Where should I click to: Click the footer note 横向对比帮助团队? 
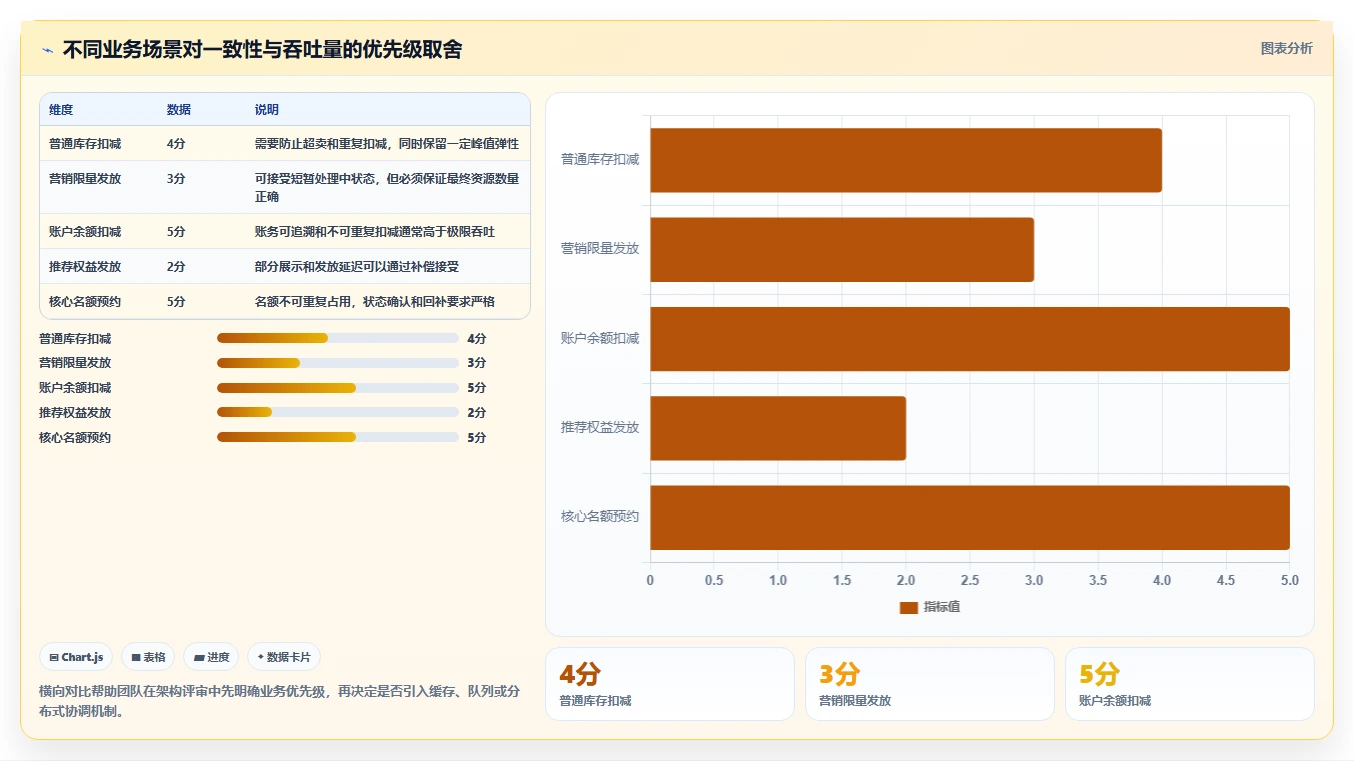(x=280, y=701)
